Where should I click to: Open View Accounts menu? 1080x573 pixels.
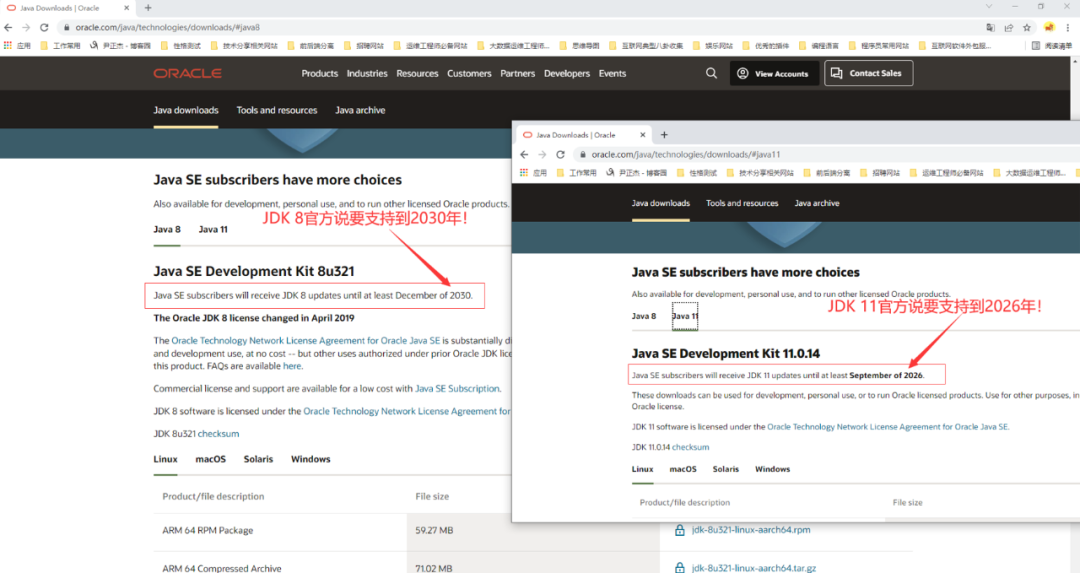coord(773,73)
